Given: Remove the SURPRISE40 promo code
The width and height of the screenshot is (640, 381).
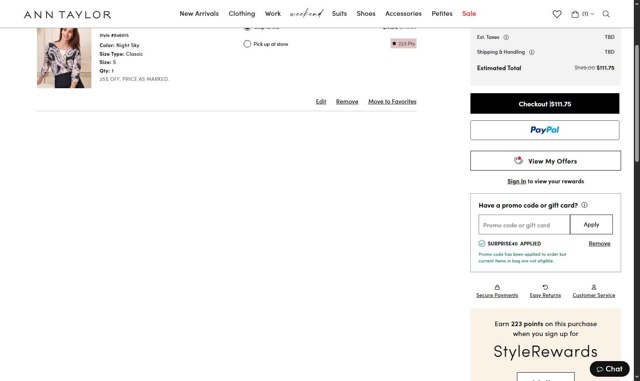Looking at the screenshot, I should tap(599, 243).
